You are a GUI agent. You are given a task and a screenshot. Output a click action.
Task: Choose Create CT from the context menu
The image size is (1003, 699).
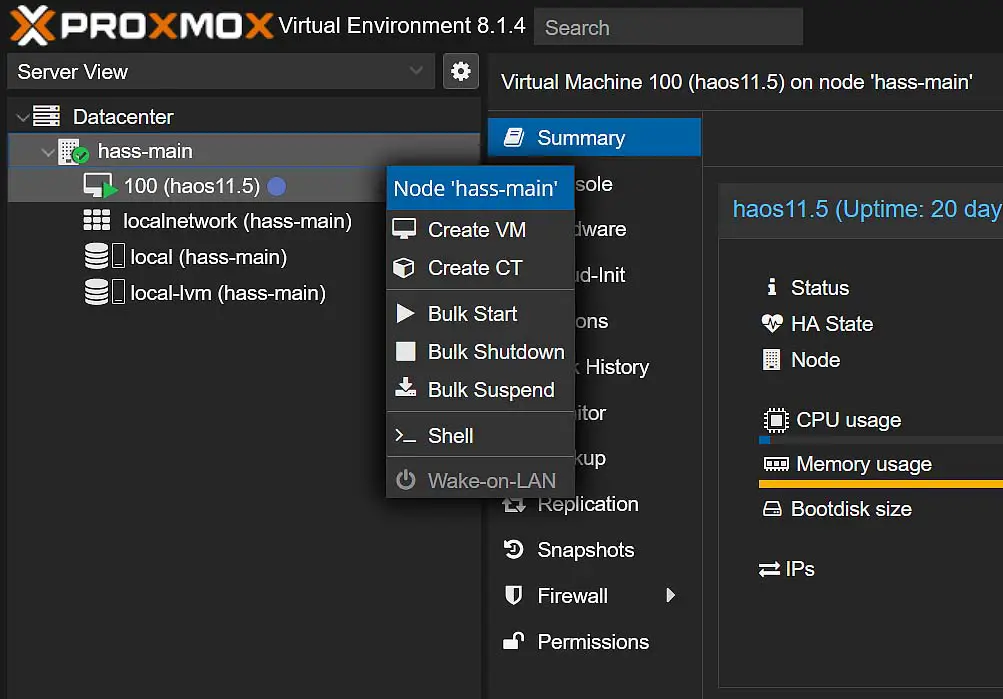(480, 267)
